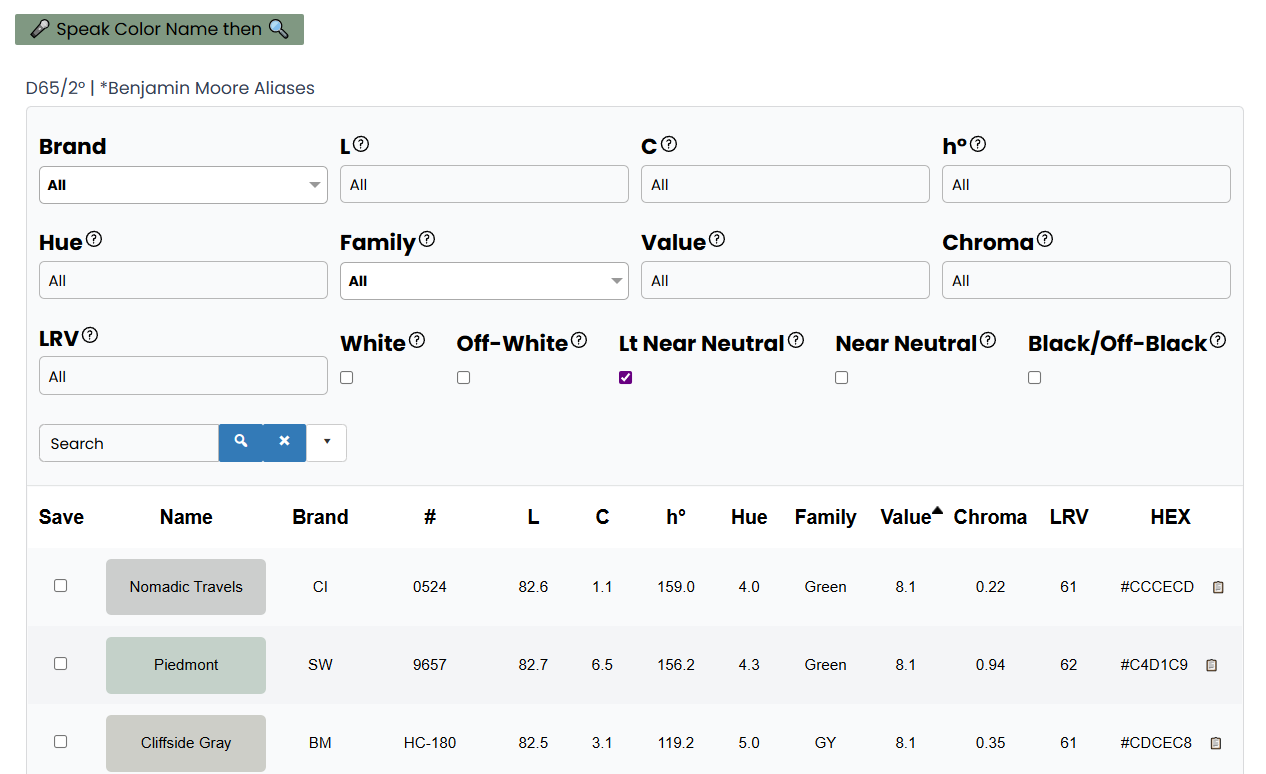Sort table by the LRV column header
Image resolution: width=1266 pixels, height=774 pixels.
point(1069,517)
